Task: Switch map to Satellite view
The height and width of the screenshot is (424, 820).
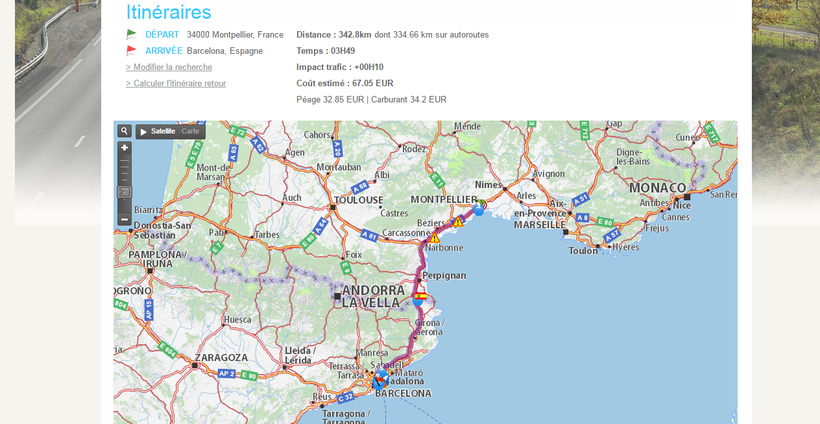Action: [163, 131]
